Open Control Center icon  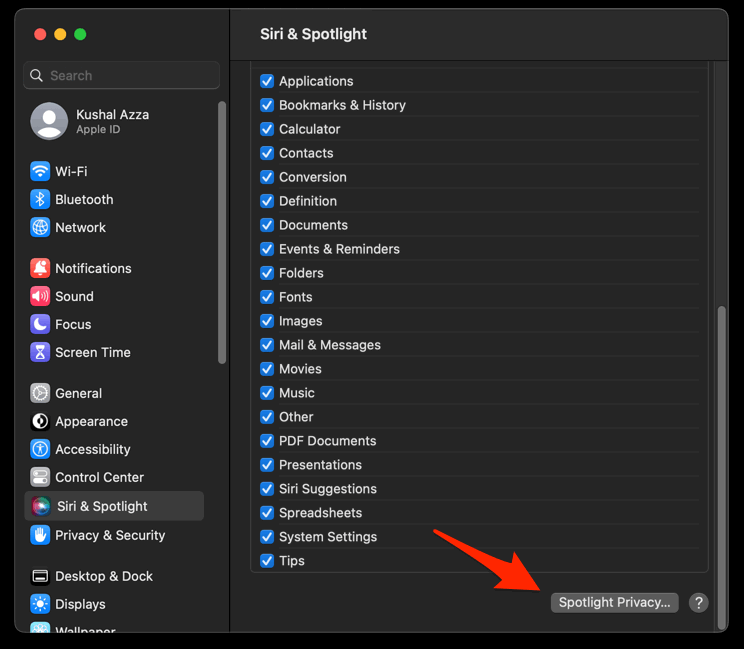click(x=40, y=477)
